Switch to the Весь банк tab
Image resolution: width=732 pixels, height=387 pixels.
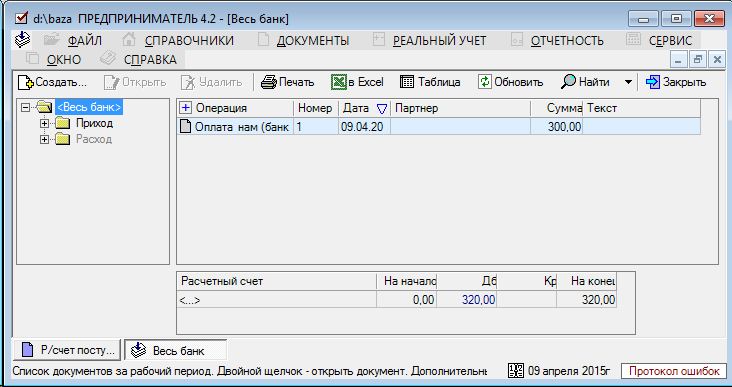point(176,350)
